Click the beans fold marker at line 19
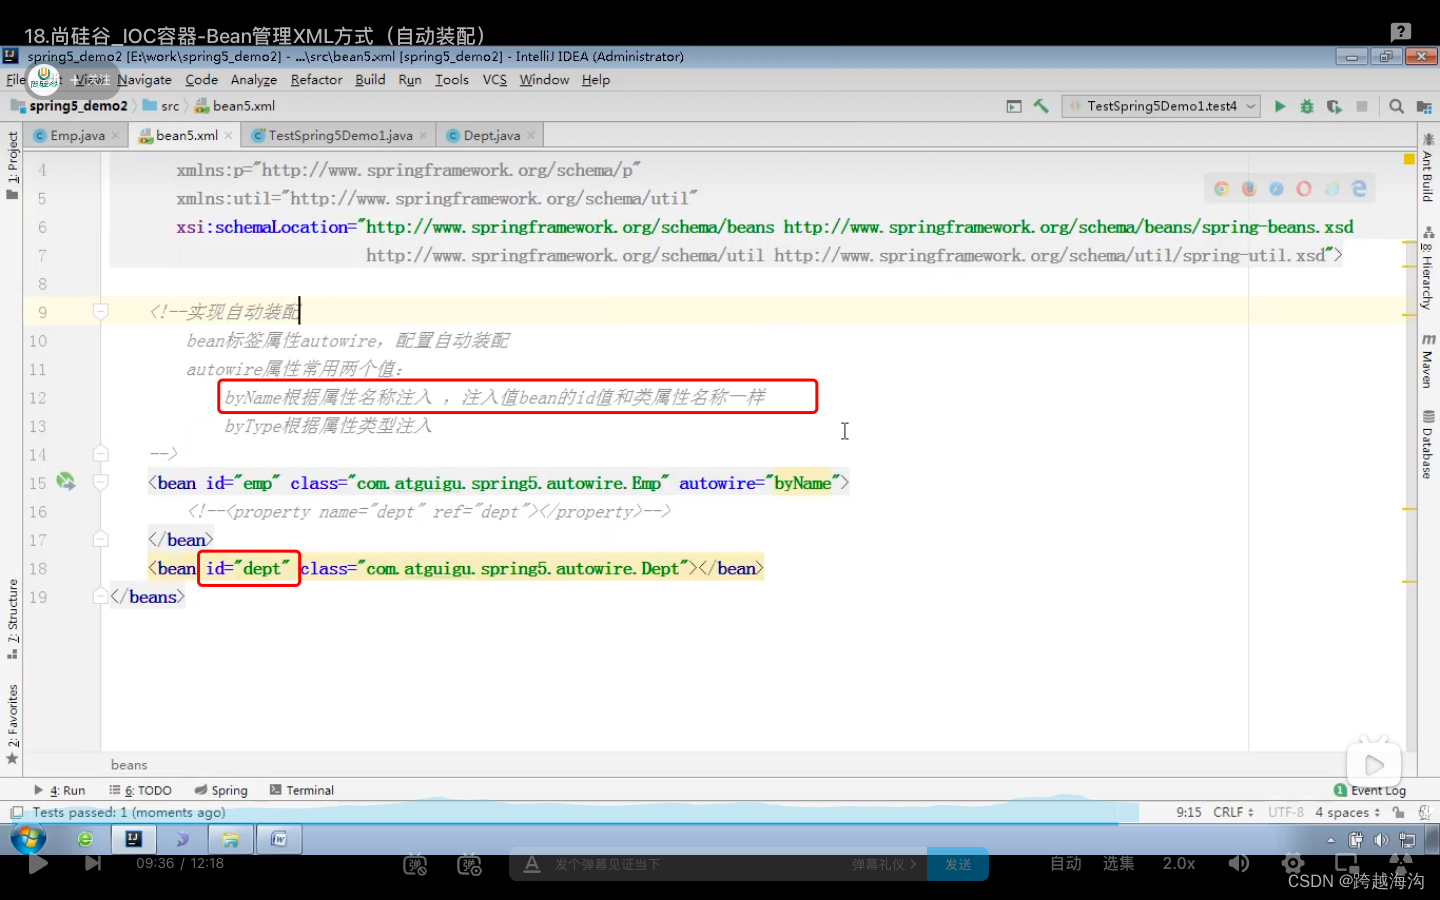The width and height of the screenshot is (1440, 900). pos(100,596)
